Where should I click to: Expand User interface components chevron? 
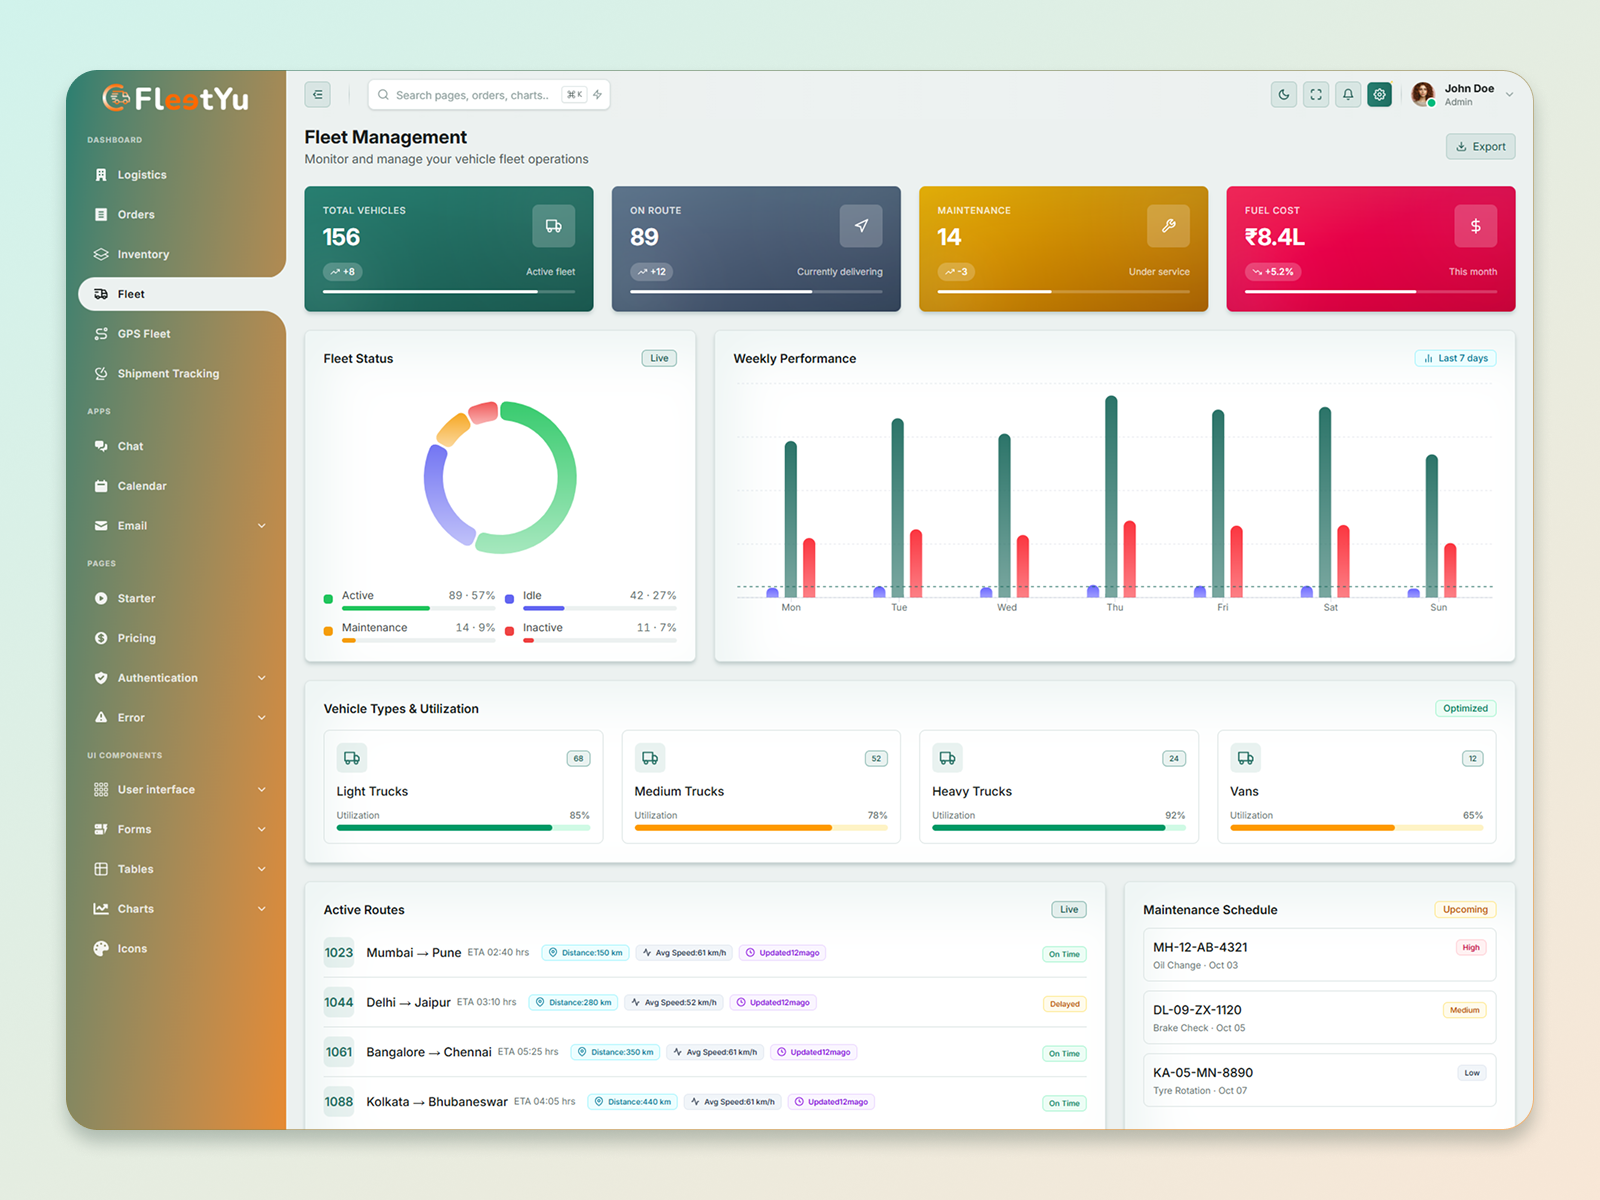coord(262,790)
